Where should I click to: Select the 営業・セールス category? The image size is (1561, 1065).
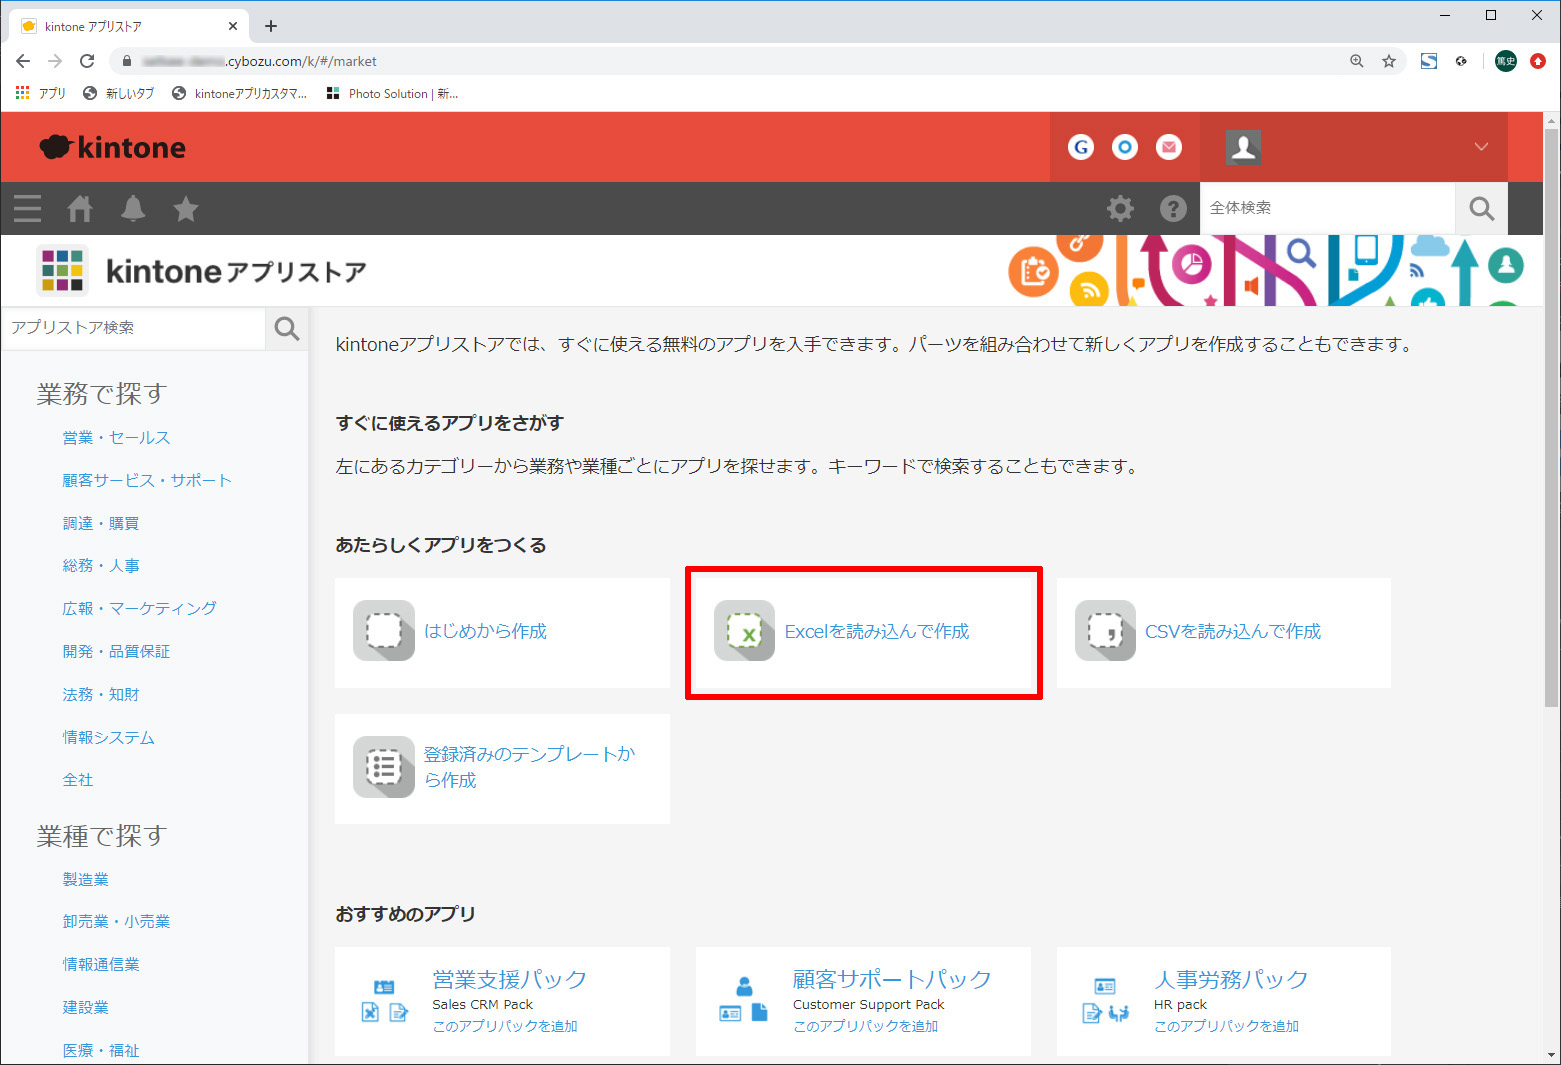(x=116, y=437)
